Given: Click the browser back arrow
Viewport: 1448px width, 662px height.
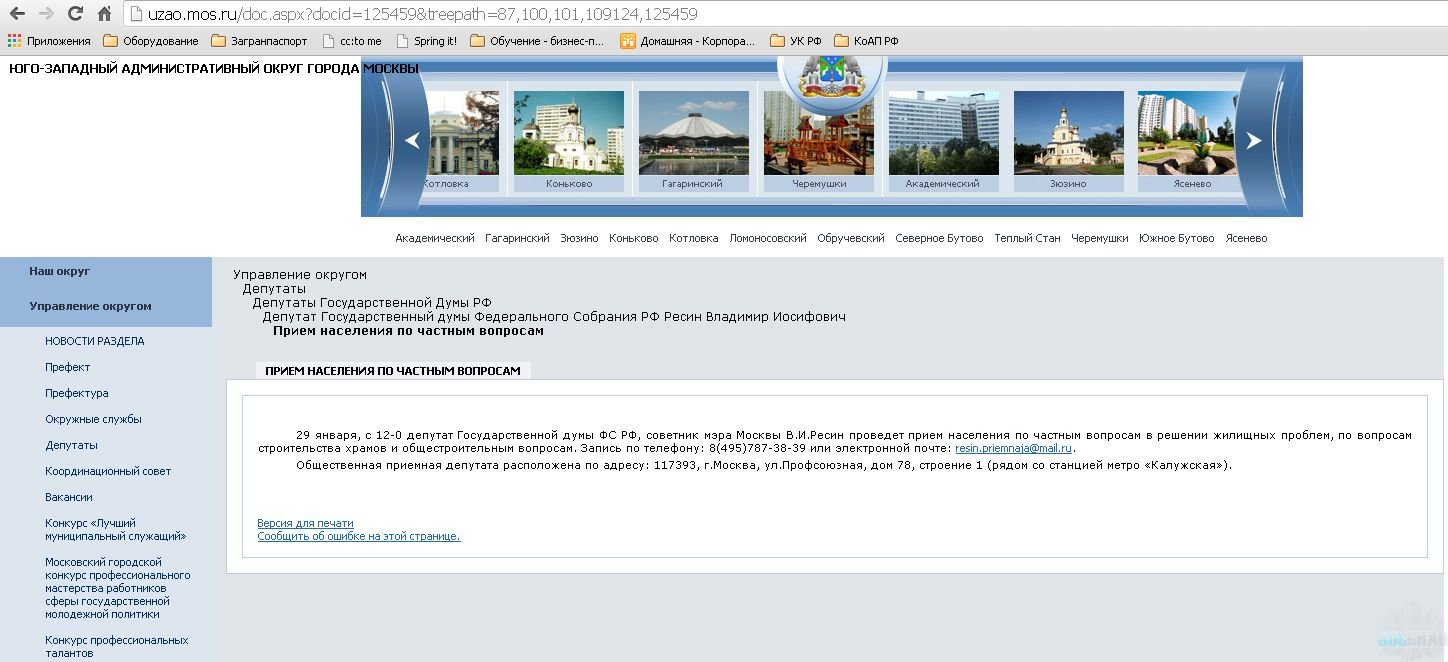Looking at the screenshot, I should point(17,14).
